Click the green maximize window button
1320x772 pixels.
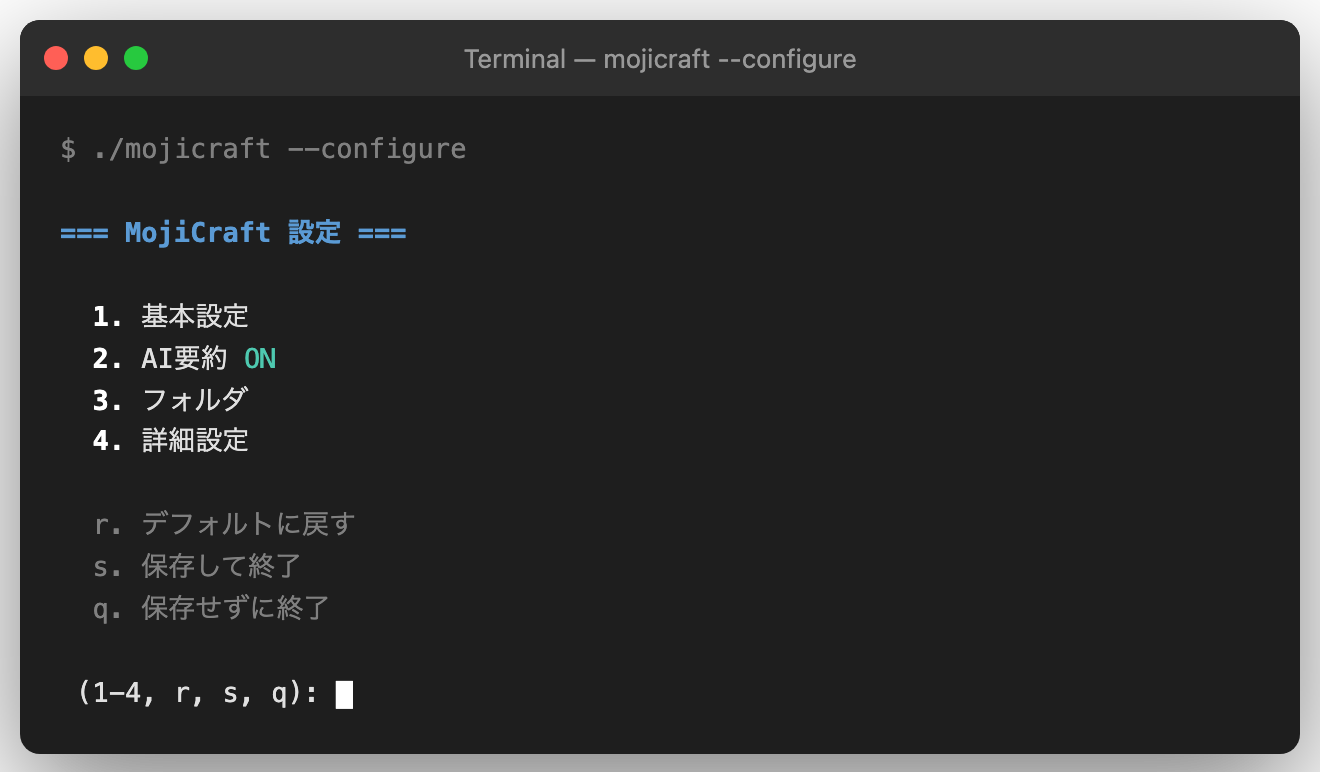click(136, 59)
